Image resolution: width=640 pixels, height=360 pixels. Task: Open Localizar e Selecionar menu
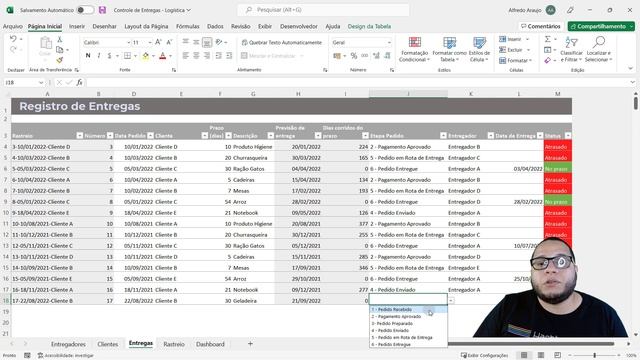(x=598, y=49)
